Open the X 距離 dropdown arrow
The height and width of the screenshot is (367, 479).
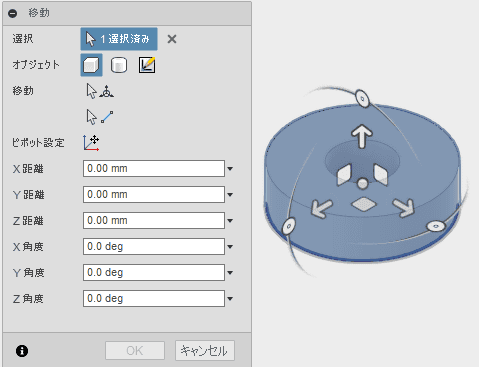pyautogui.click(x=230, y=169)
